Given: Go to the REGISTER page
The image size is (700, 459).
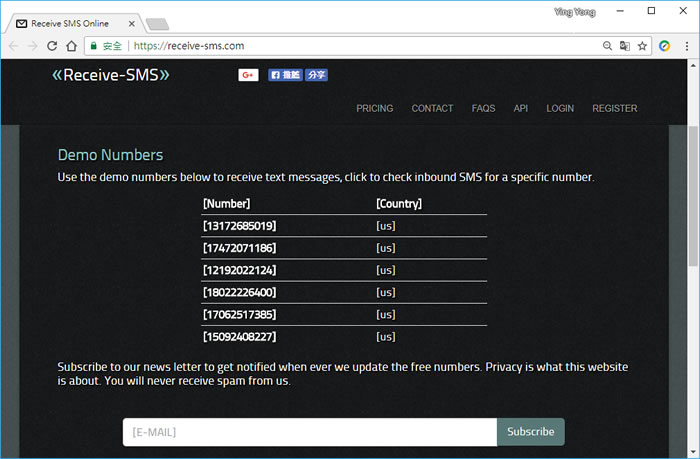Looking at the screenshot, I should pyautogui.click(x=614, y=108).
